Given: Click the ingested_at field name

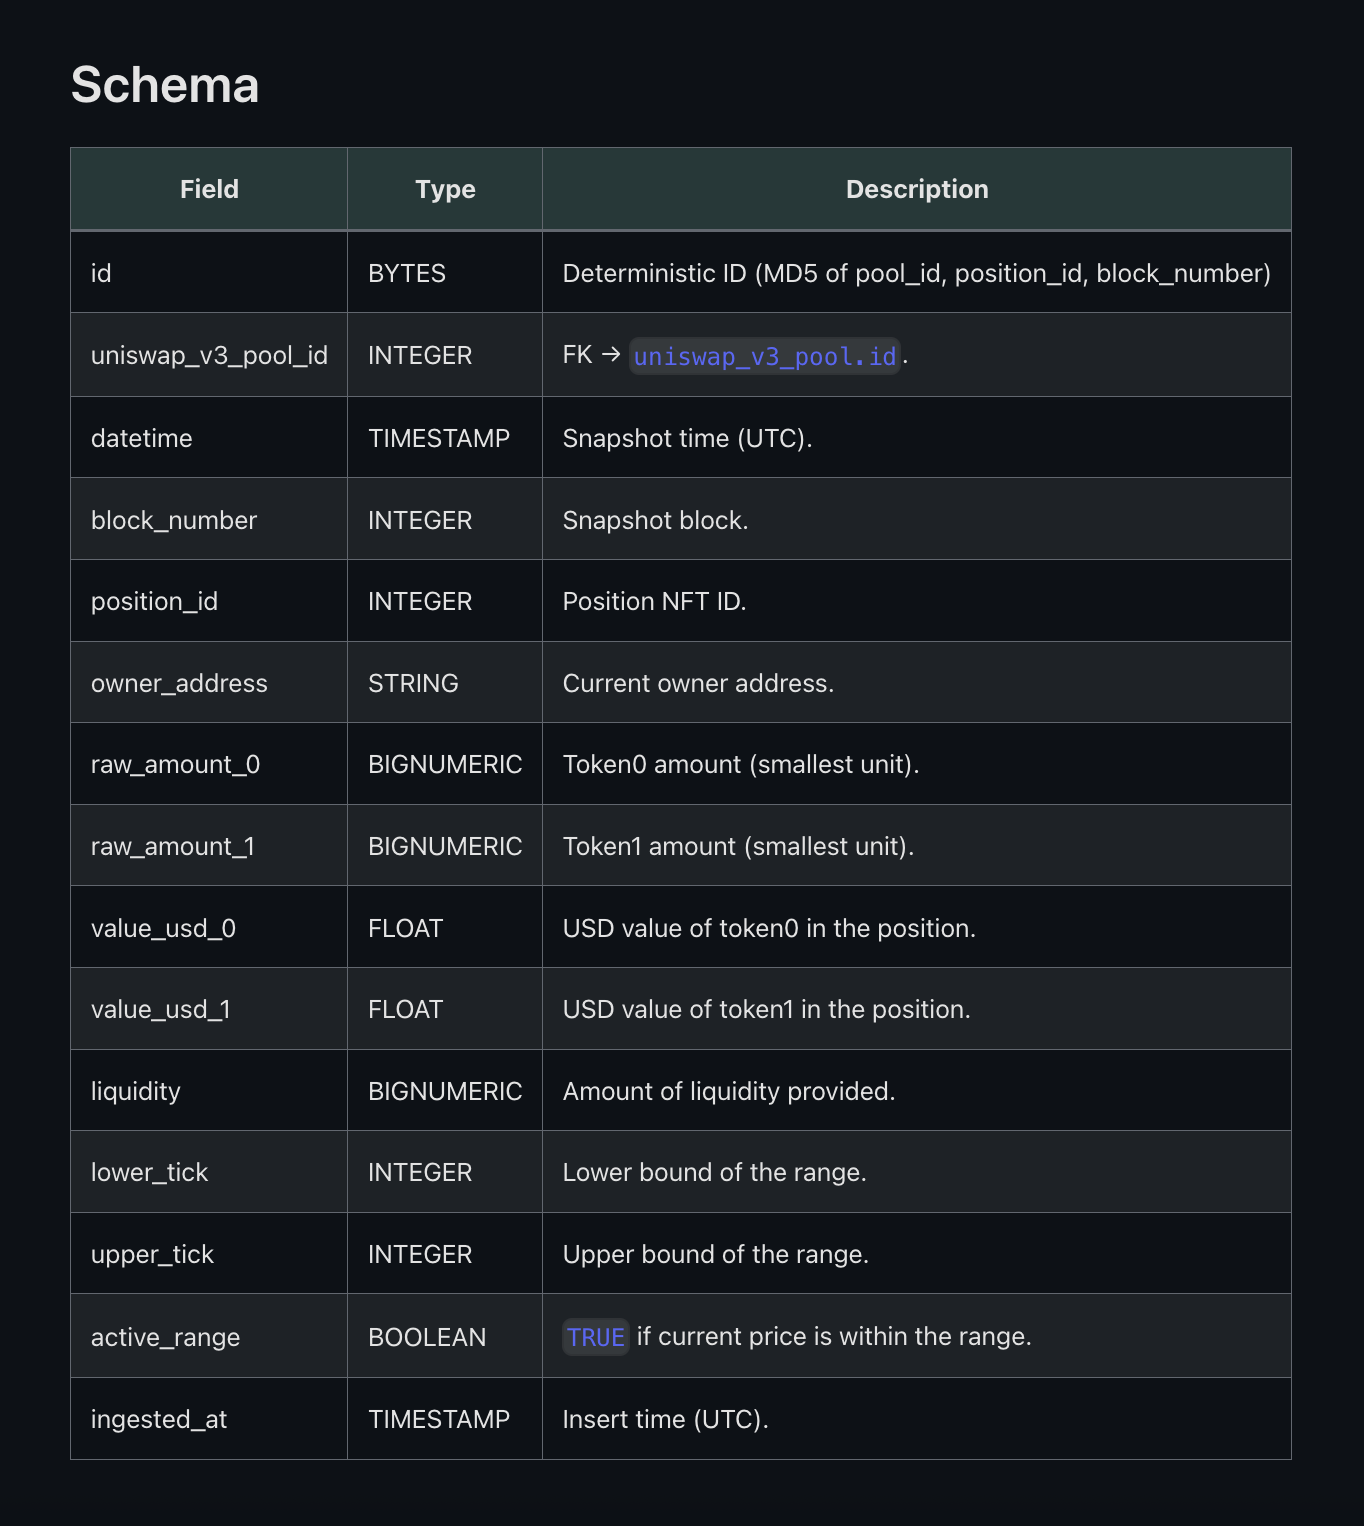Looking at the screenshot, I should tap(159, 1419).
